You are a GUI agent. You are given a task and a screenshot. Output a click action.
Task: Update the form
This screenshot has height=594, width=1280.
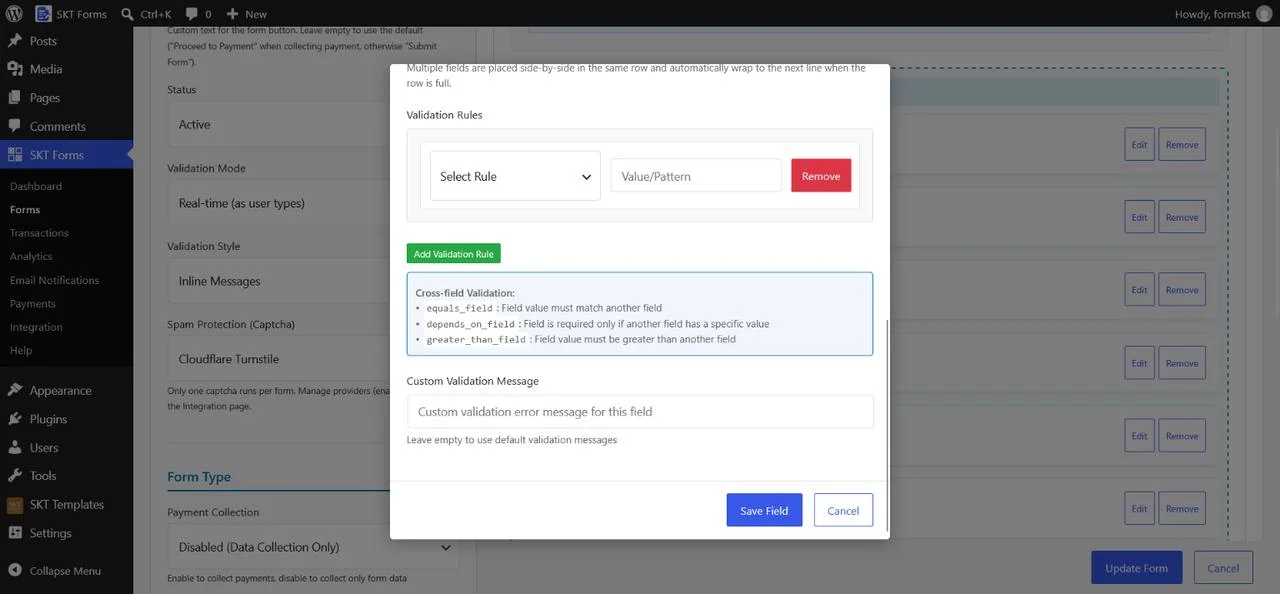(x=1136, y=568)
